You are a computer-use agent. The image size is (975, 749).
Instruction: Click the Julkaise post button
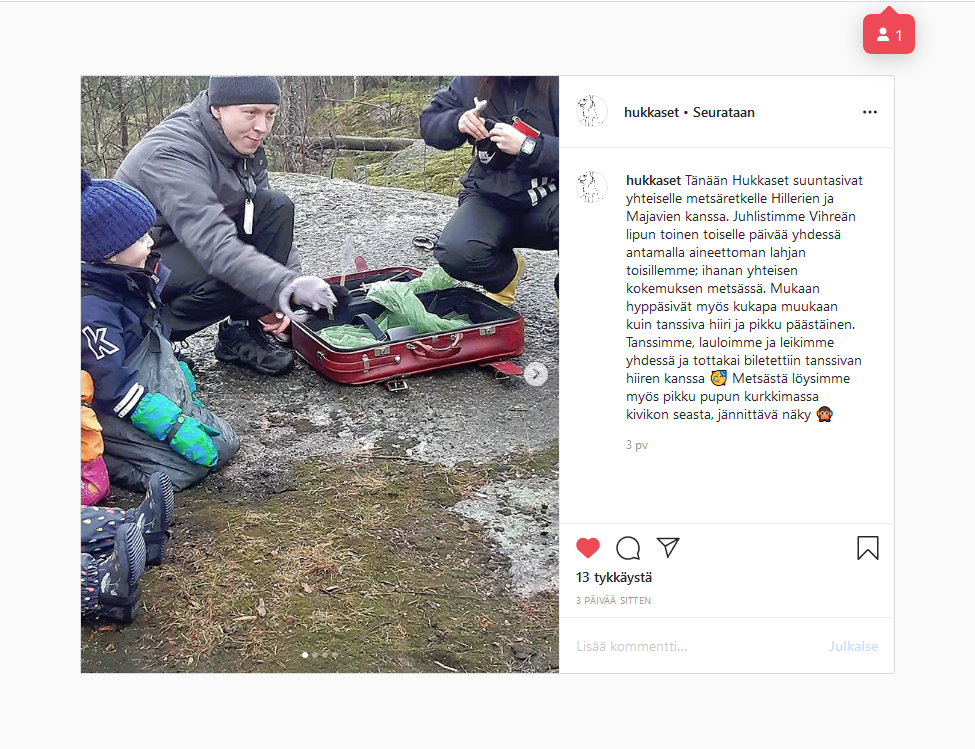853,646
